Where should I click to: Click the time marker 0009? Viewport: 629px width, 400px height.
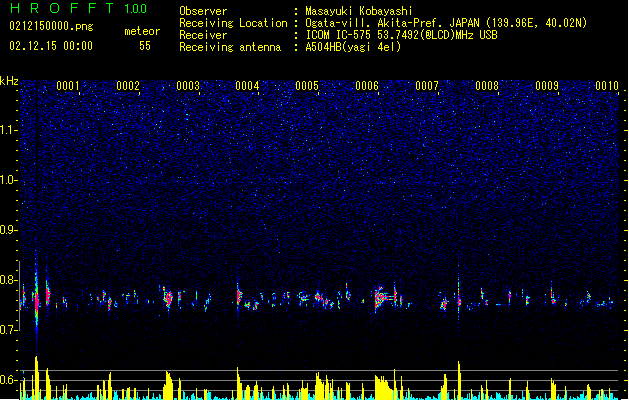pos(547,86)
